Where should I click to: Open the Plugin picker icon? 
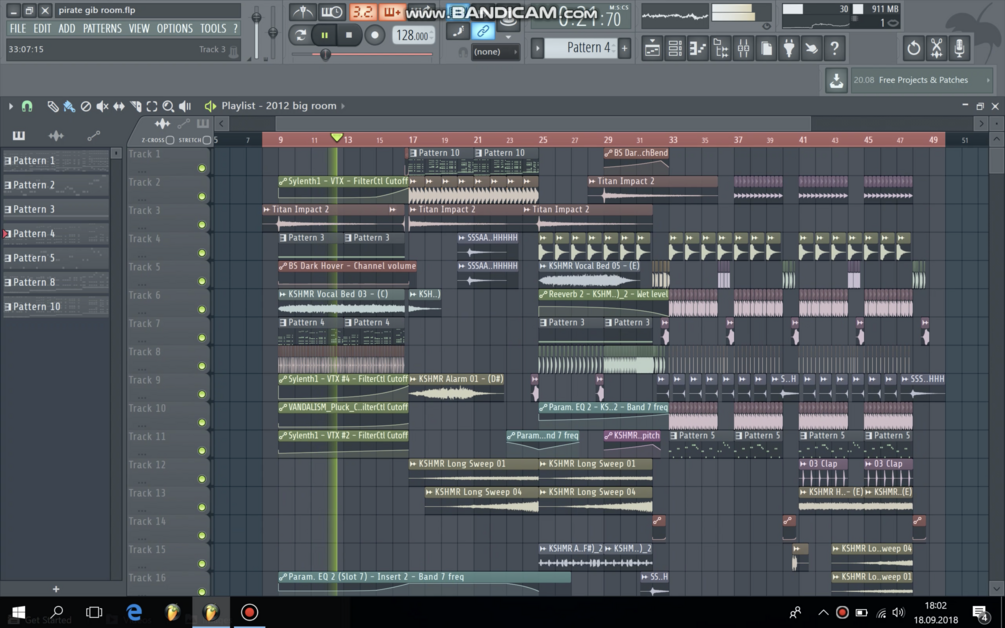point(789,47)
